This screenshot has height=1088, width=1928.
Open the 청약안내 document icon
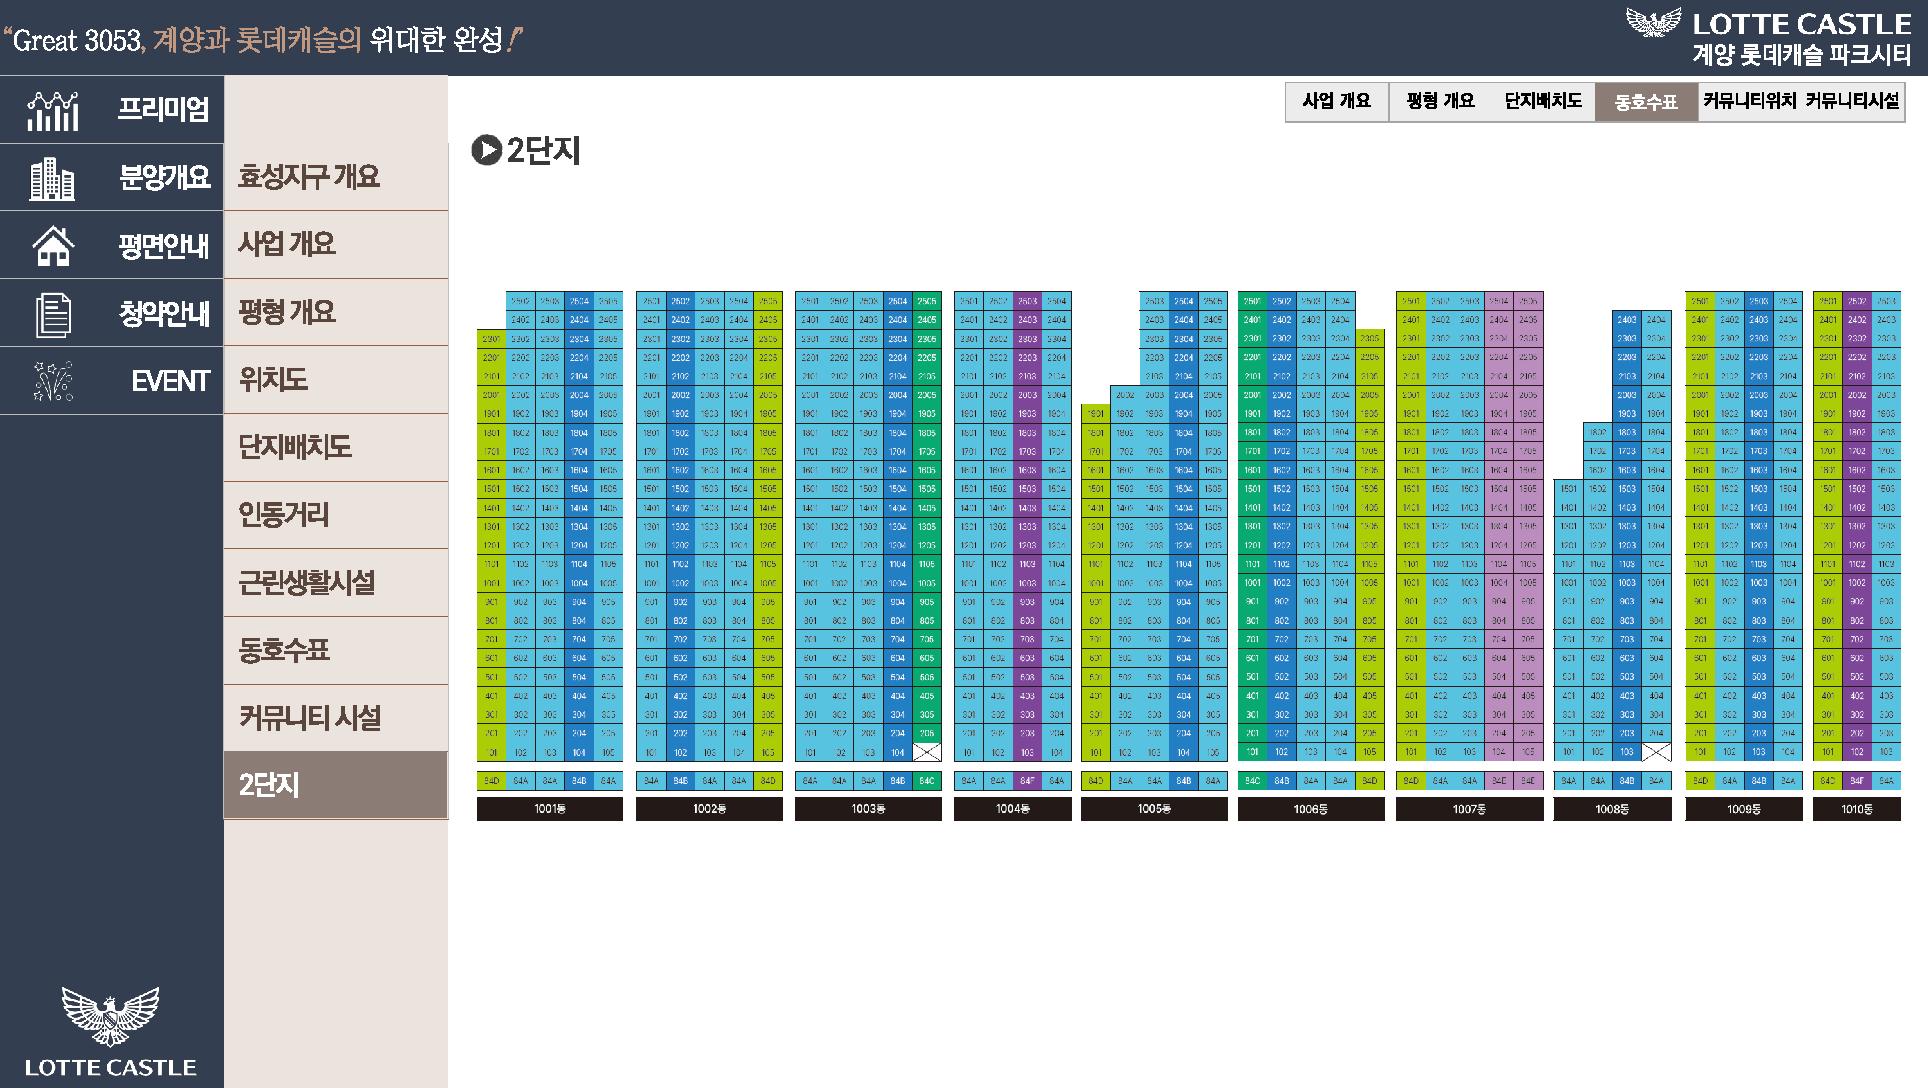pos(53,314)
